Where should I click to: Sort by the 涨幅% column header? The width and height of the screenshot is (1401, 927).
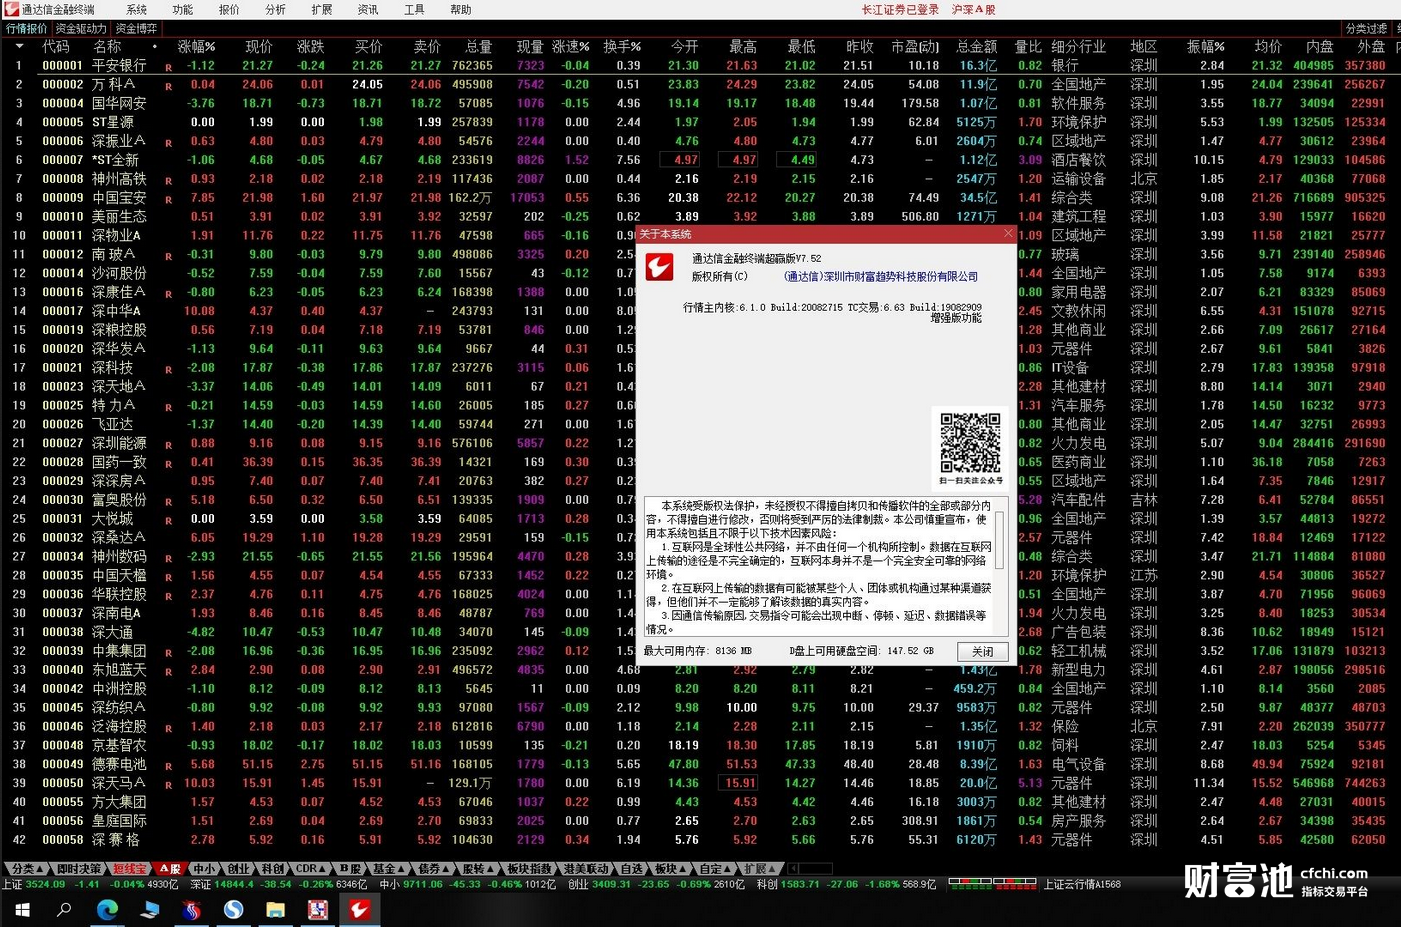[x=196, y=47]
